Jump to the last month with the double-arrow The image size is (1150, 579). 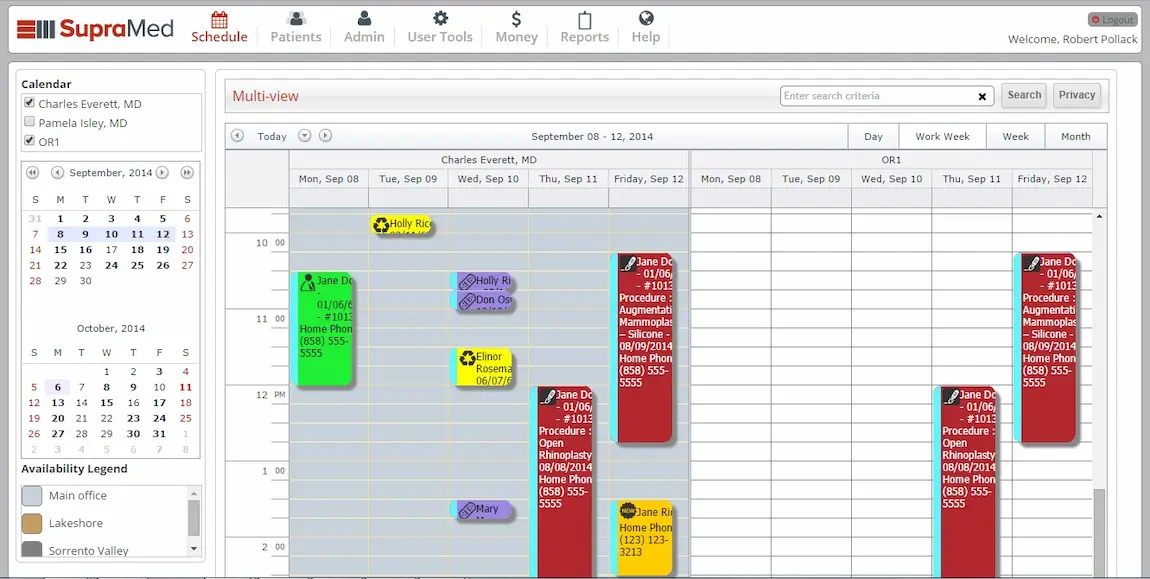coord(186,172)
